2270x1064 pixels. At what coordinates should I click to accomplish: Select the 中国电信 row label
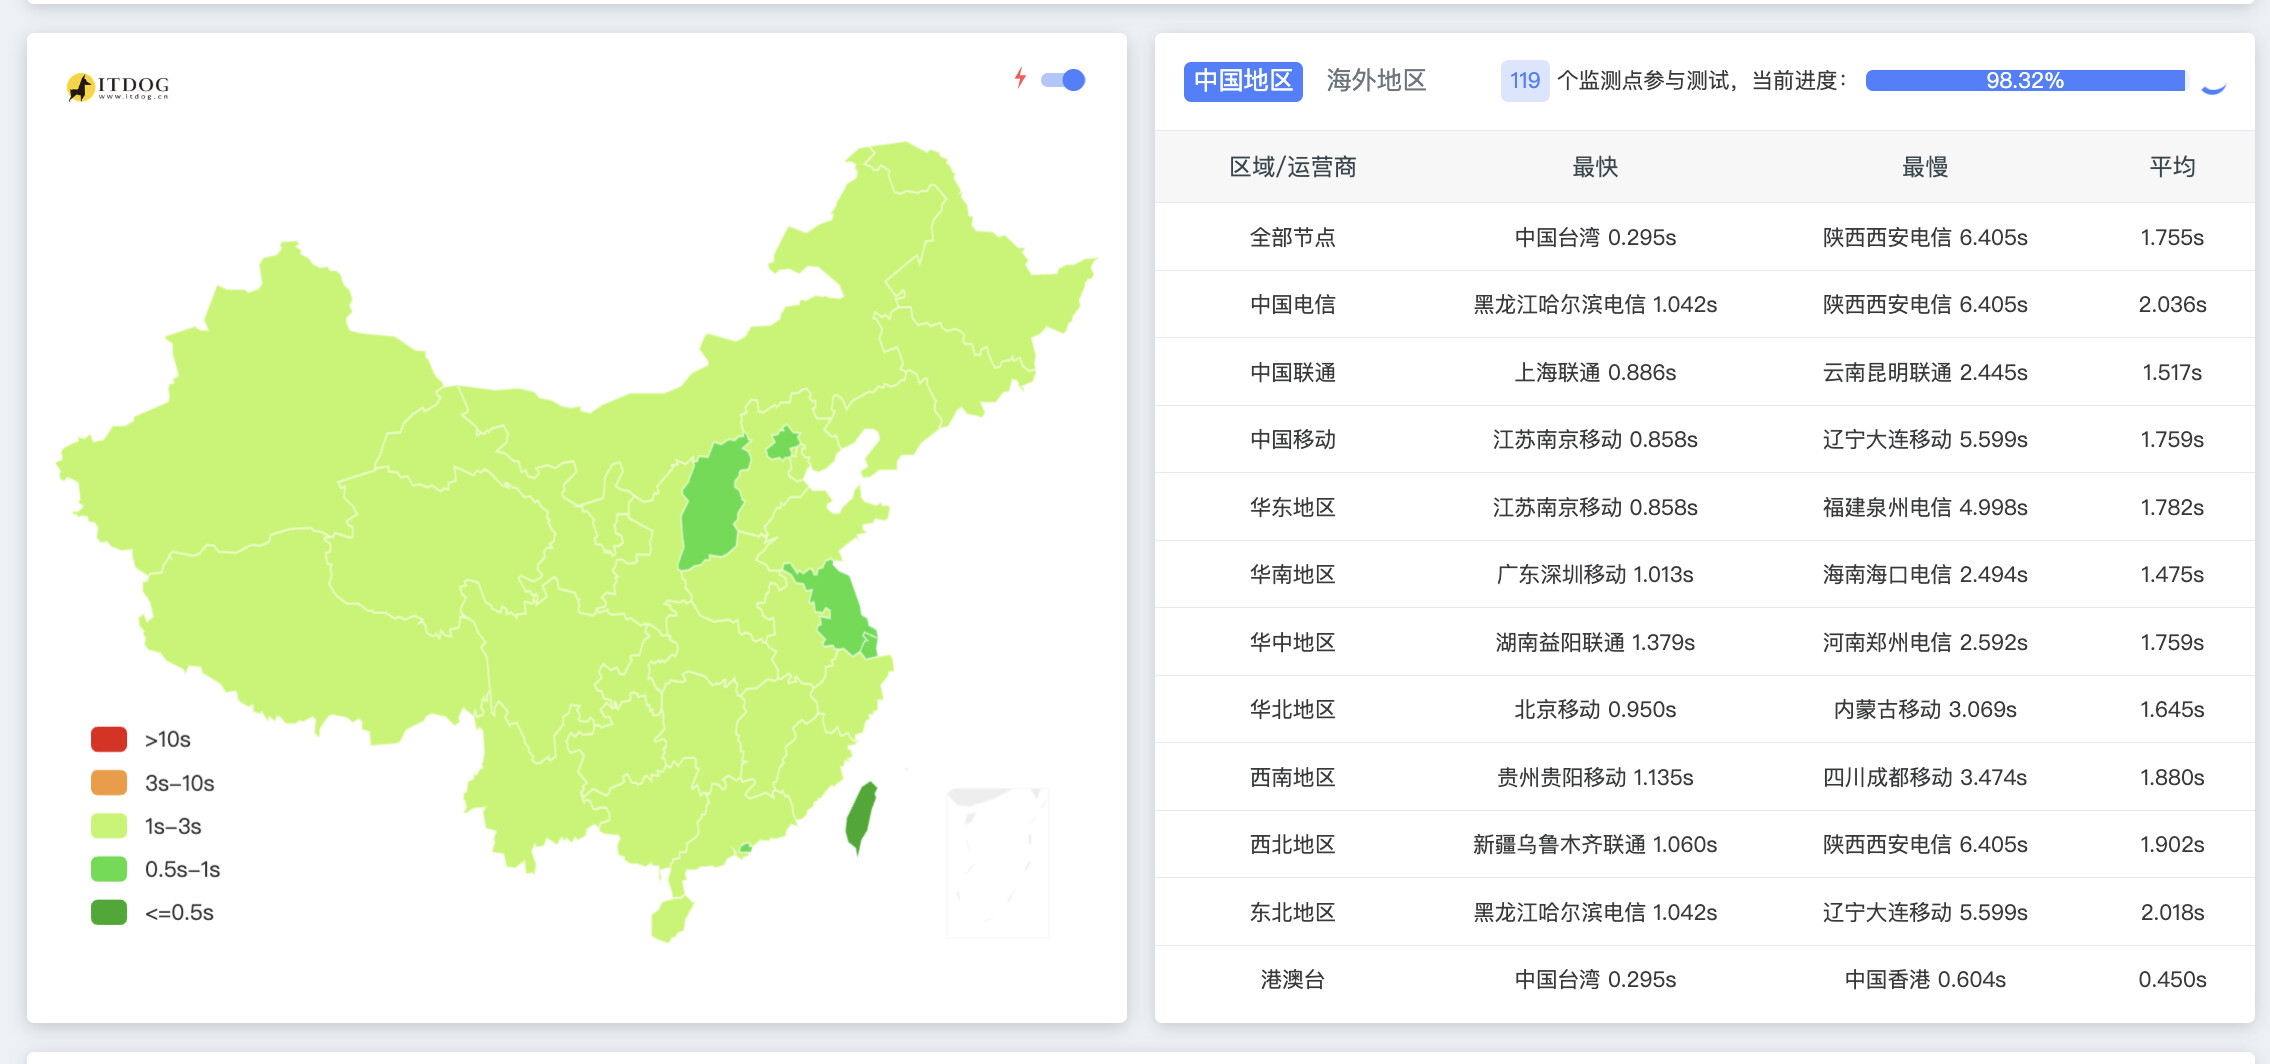1292,304
